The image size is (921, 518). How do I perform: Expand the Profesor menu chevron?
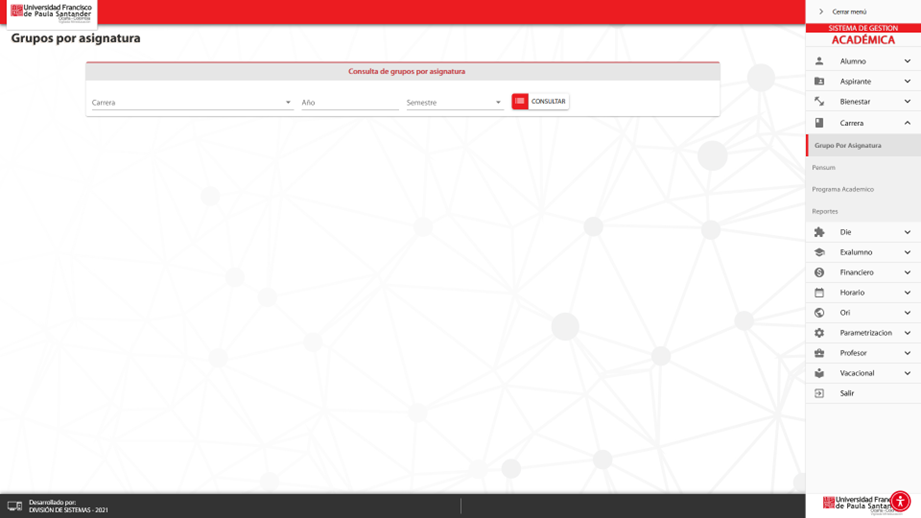907,353
